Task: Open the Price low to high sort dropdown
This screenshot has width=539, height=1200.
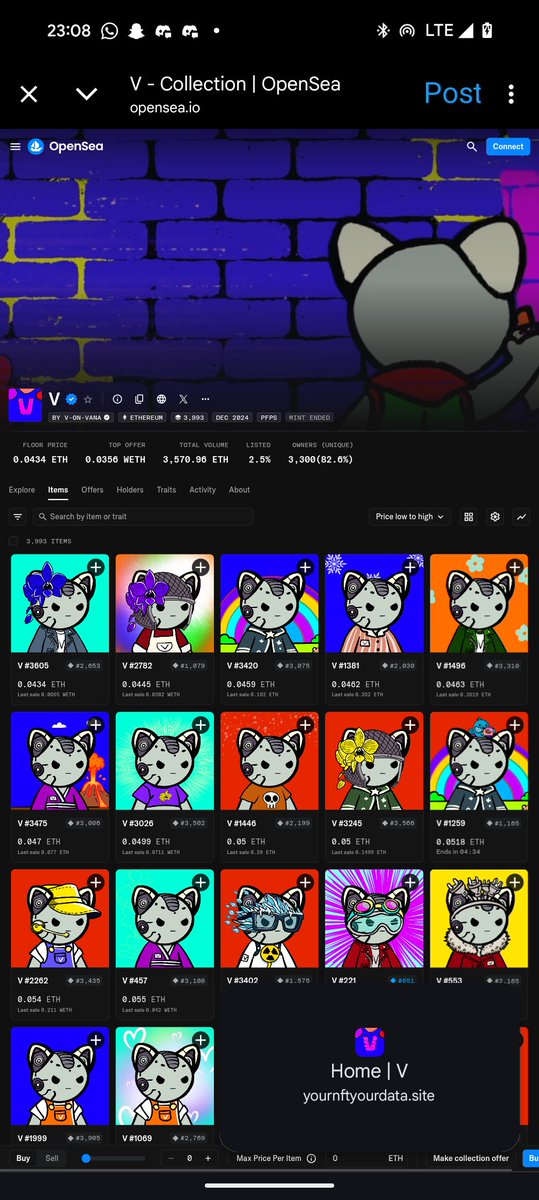Action: point(410,517)
